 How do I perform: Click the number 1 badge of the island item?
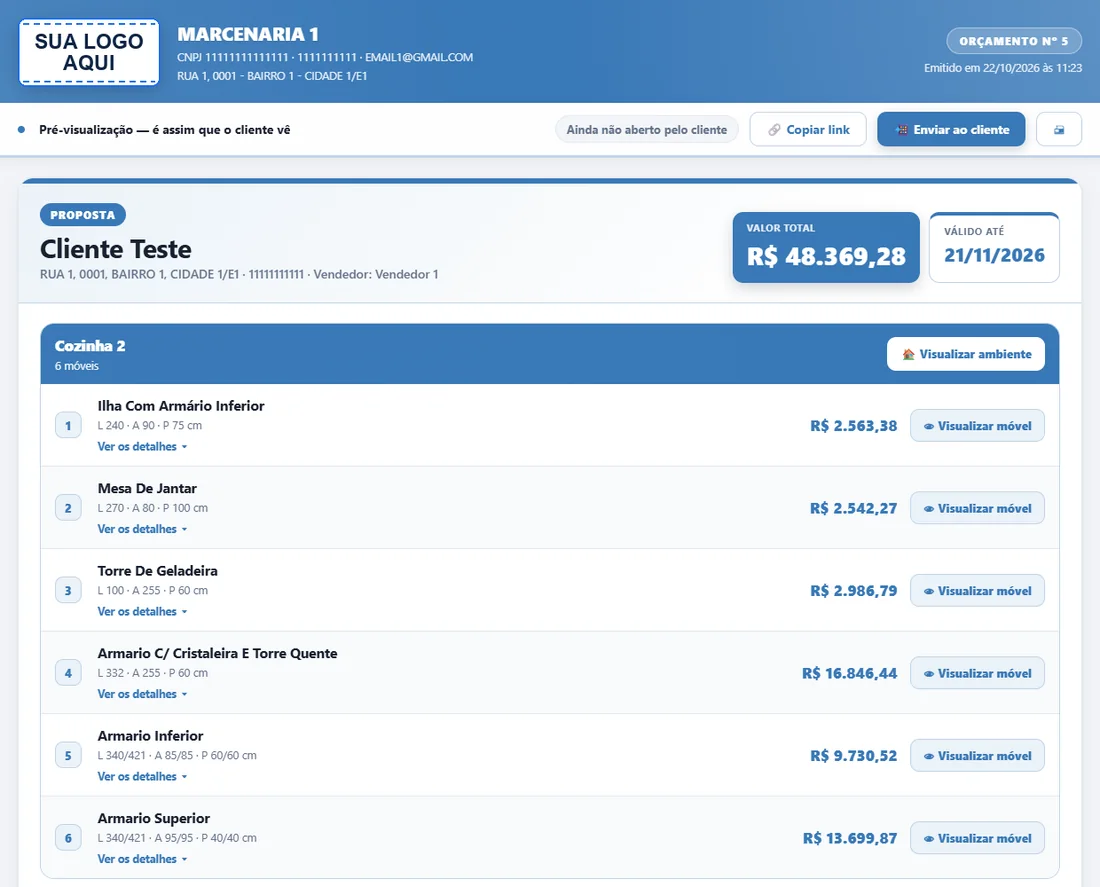tap(68, 425)
